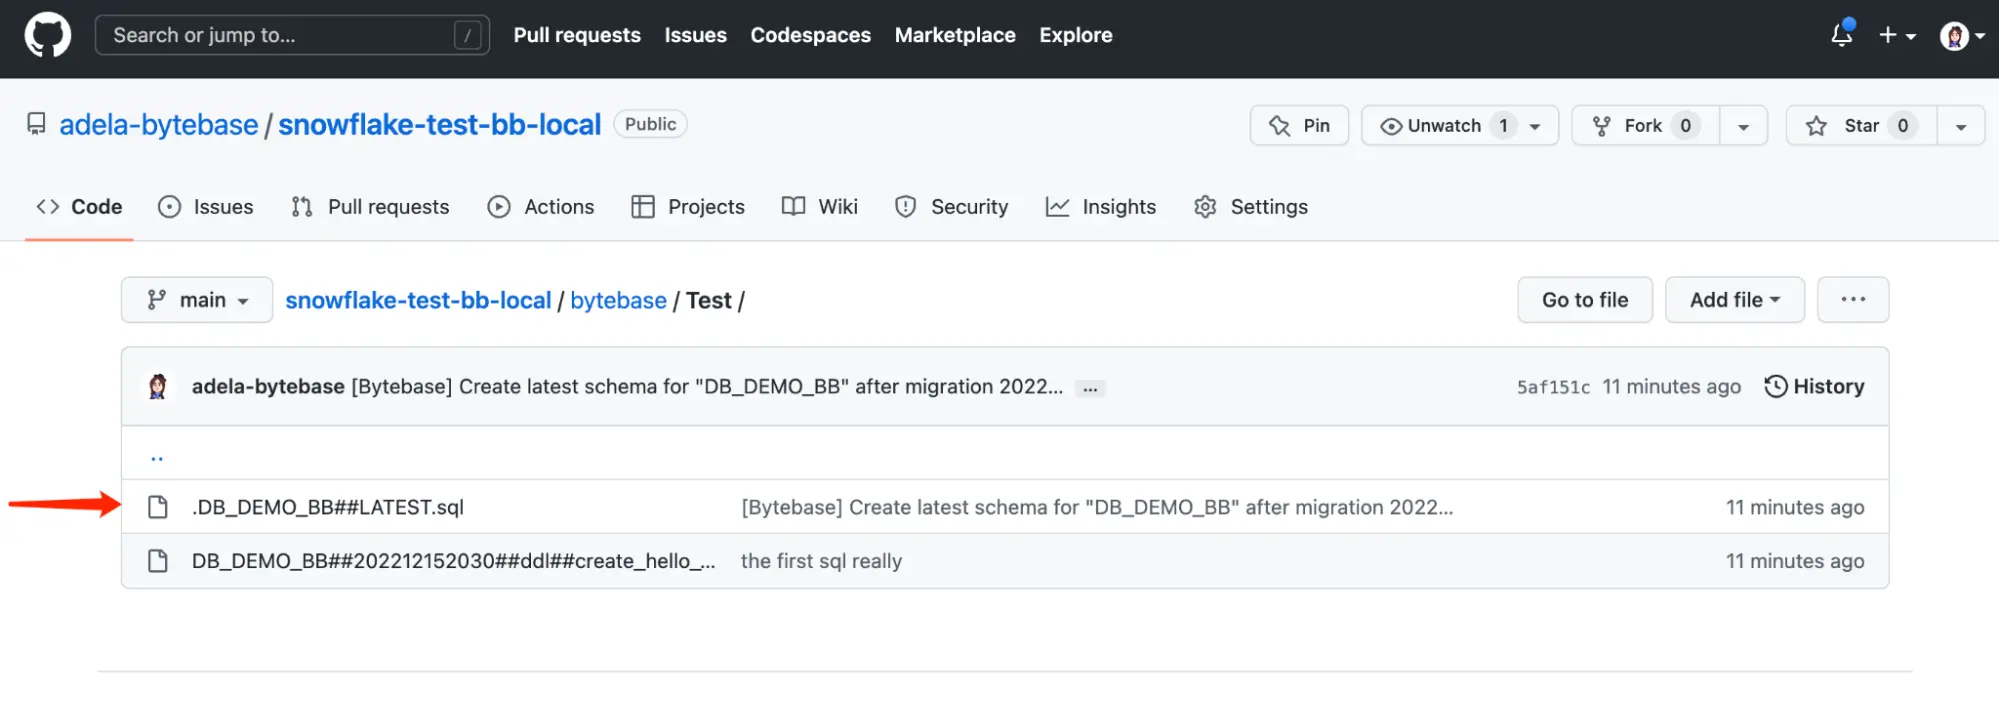Open the latest commit message link in header
Viewport: 1999px width, 704px height.
pyautogui.click(x=707, y=387)
